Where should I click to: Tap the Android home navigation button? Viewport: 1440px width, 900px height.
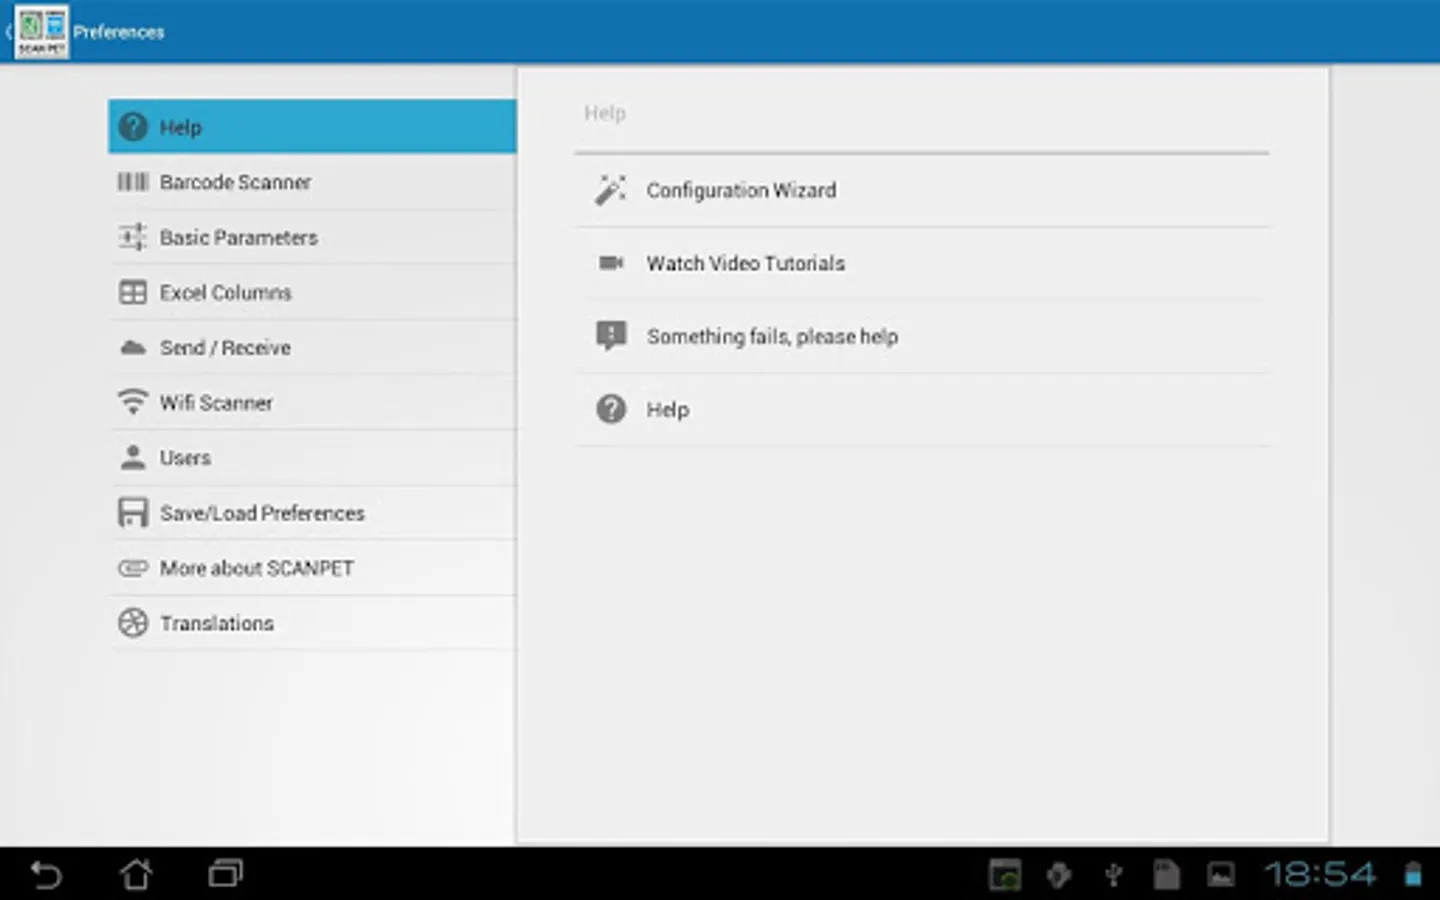[x=136, y=875]
